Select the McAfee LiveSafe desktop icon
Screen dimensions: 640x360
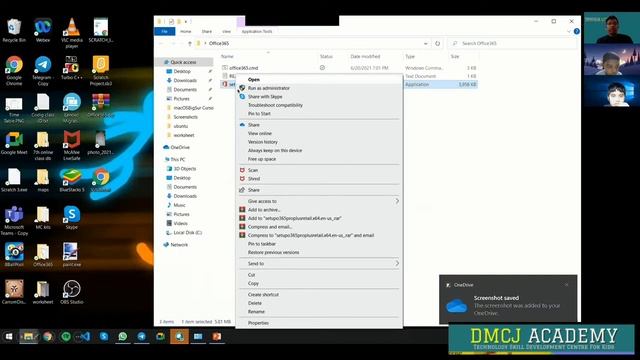72,146
